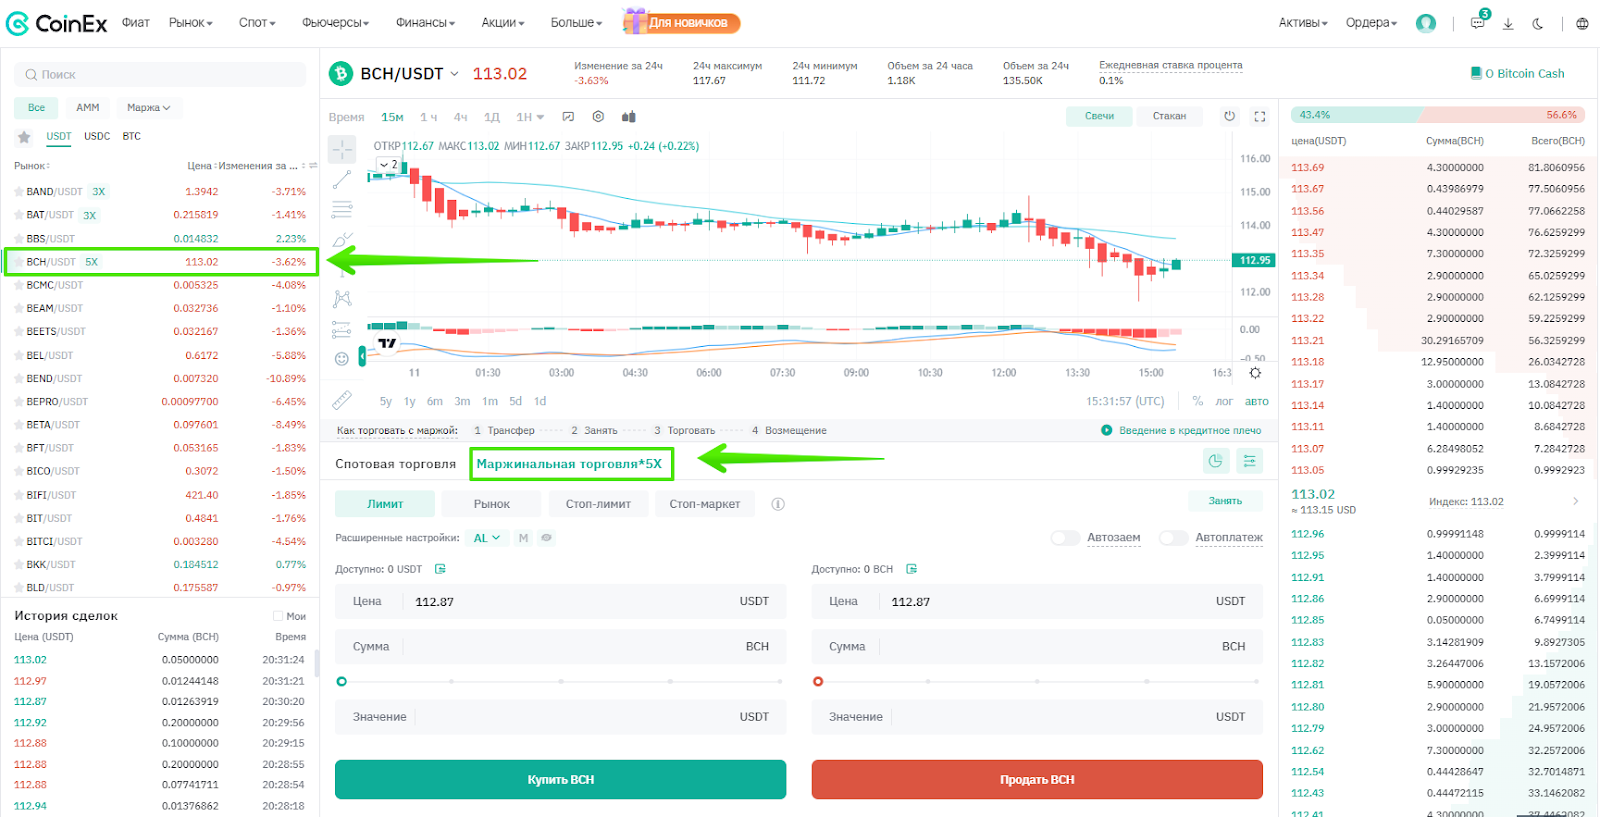Select the Fibonacci retracement tool

pyautogui.click(x=342, y=210)
